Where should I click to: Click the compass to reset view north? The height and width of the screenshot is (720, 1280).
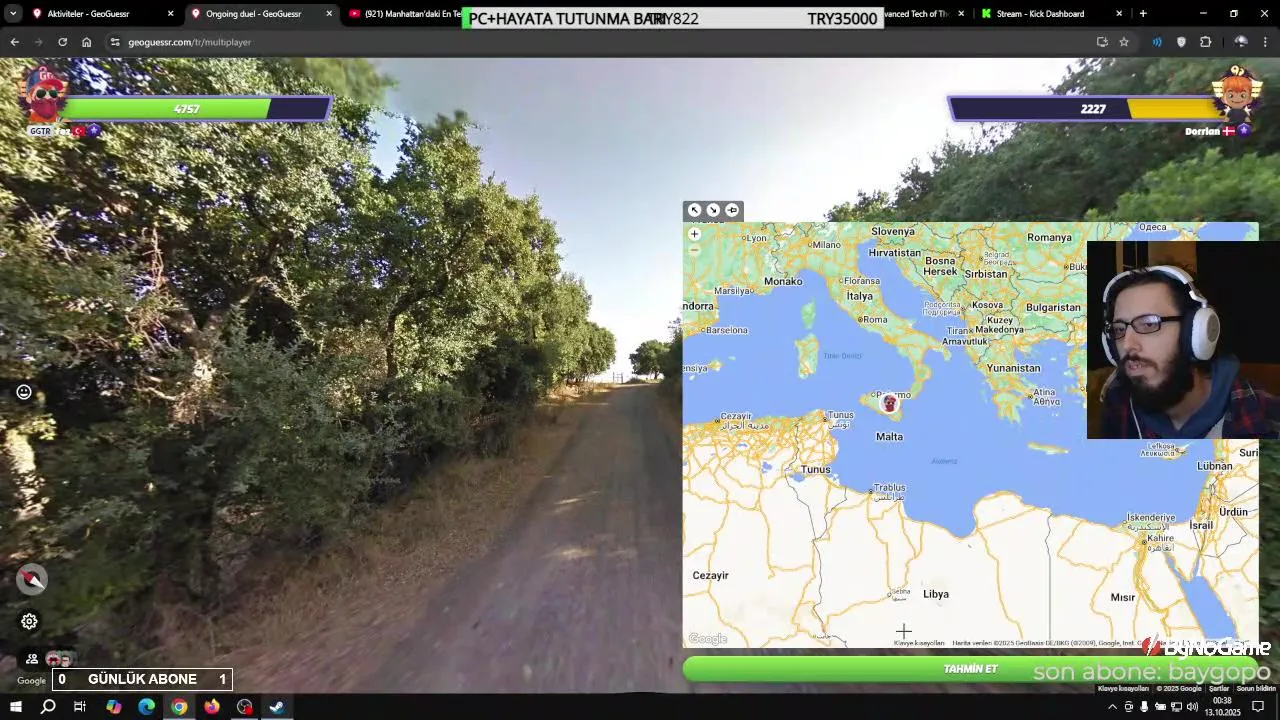point(31,579)
